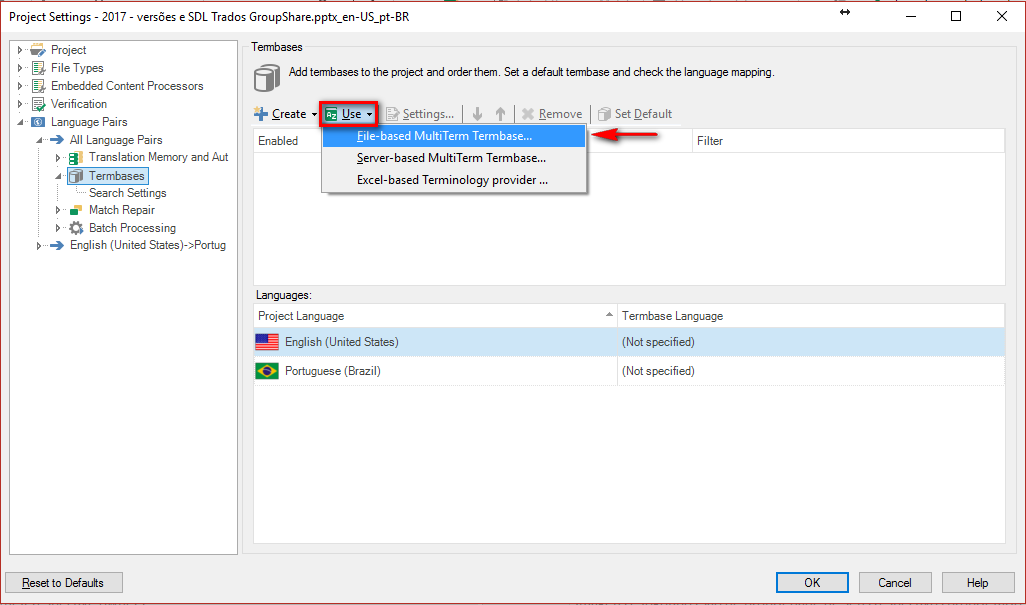1026x605 pixels.
Task: Click the Brazil flag icon
Action: coord(267,371)
